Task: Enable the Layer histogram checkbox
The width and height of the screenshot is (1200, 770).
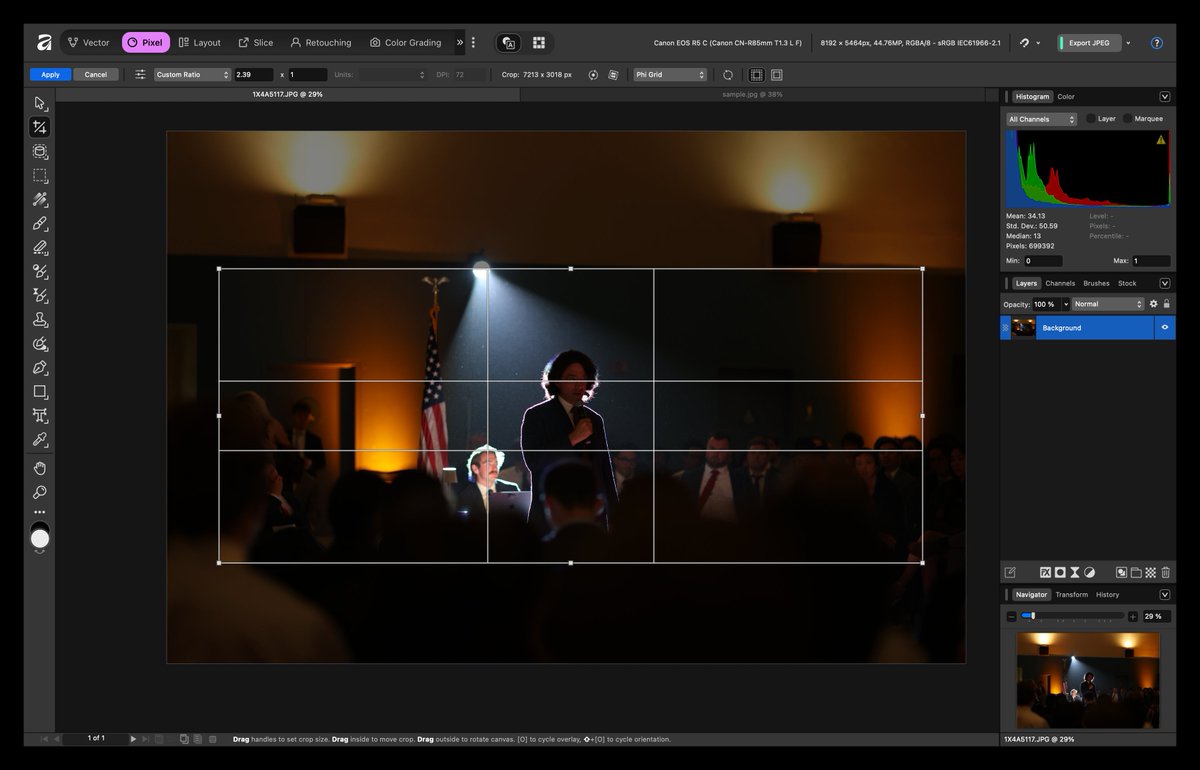Action: click(x=1091, y=119)
